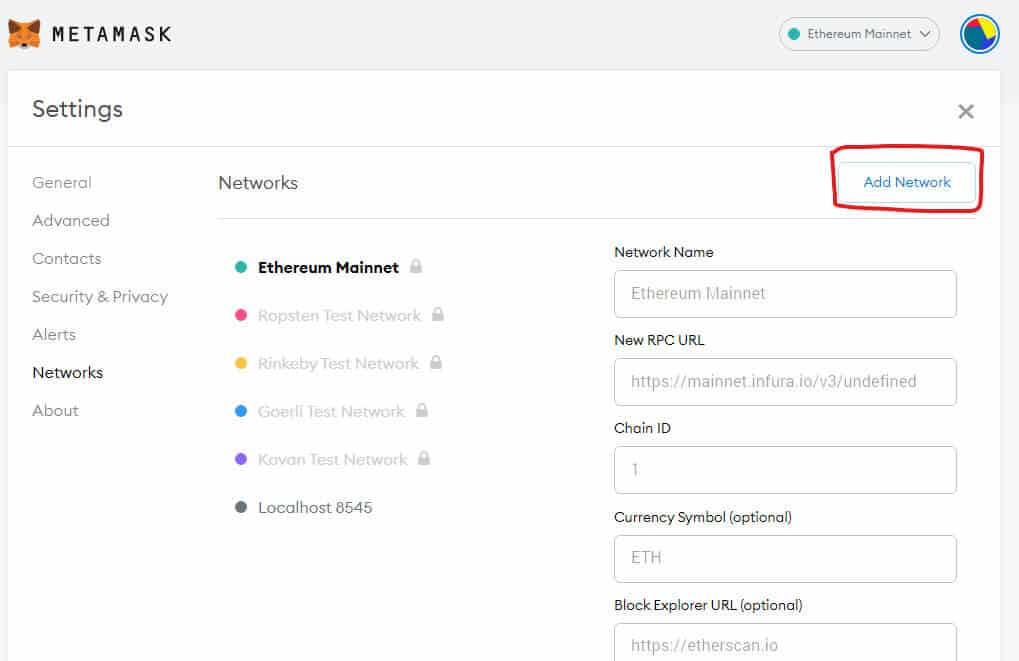Click the New RPC URL label

coord(659,340)
